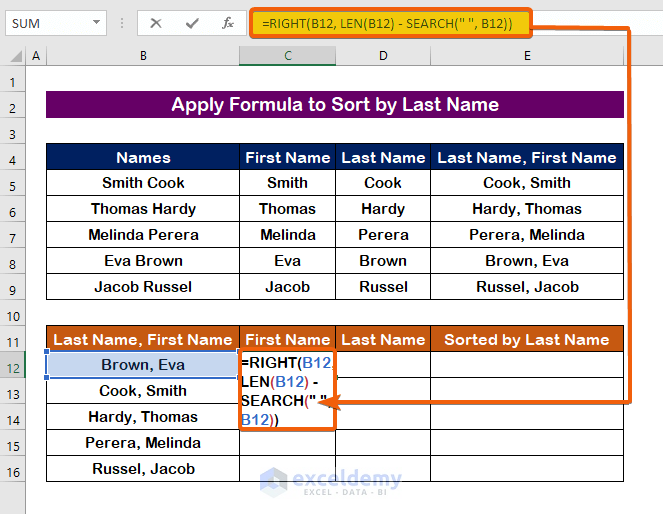
Task: Click the 'Hardy, Thomas' cell in row 6
Action: tap(527, 209)
